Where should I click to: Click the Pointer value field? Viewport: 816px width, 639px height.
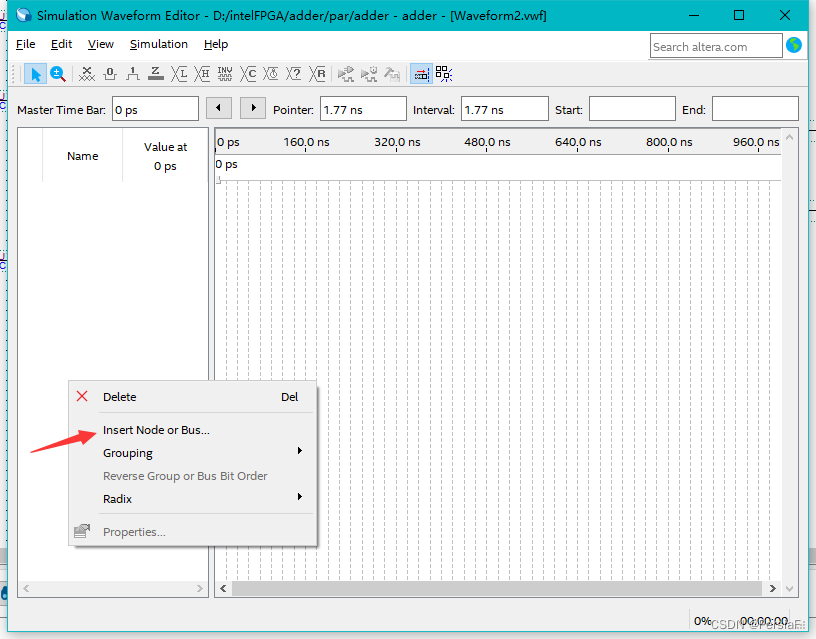coord(363,109)
